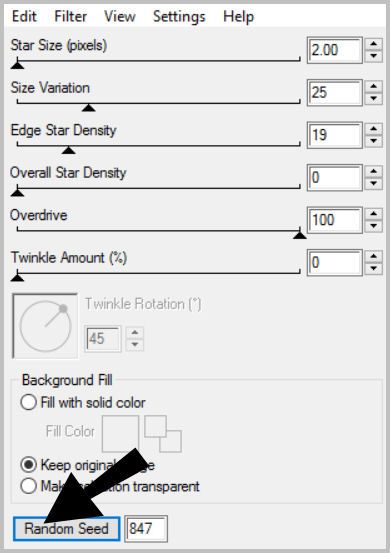This screenshot has width=390, height=553.
Task: Increase Edge Star Density spinner up
Action: pyautogui.click(x=374, y=129)
